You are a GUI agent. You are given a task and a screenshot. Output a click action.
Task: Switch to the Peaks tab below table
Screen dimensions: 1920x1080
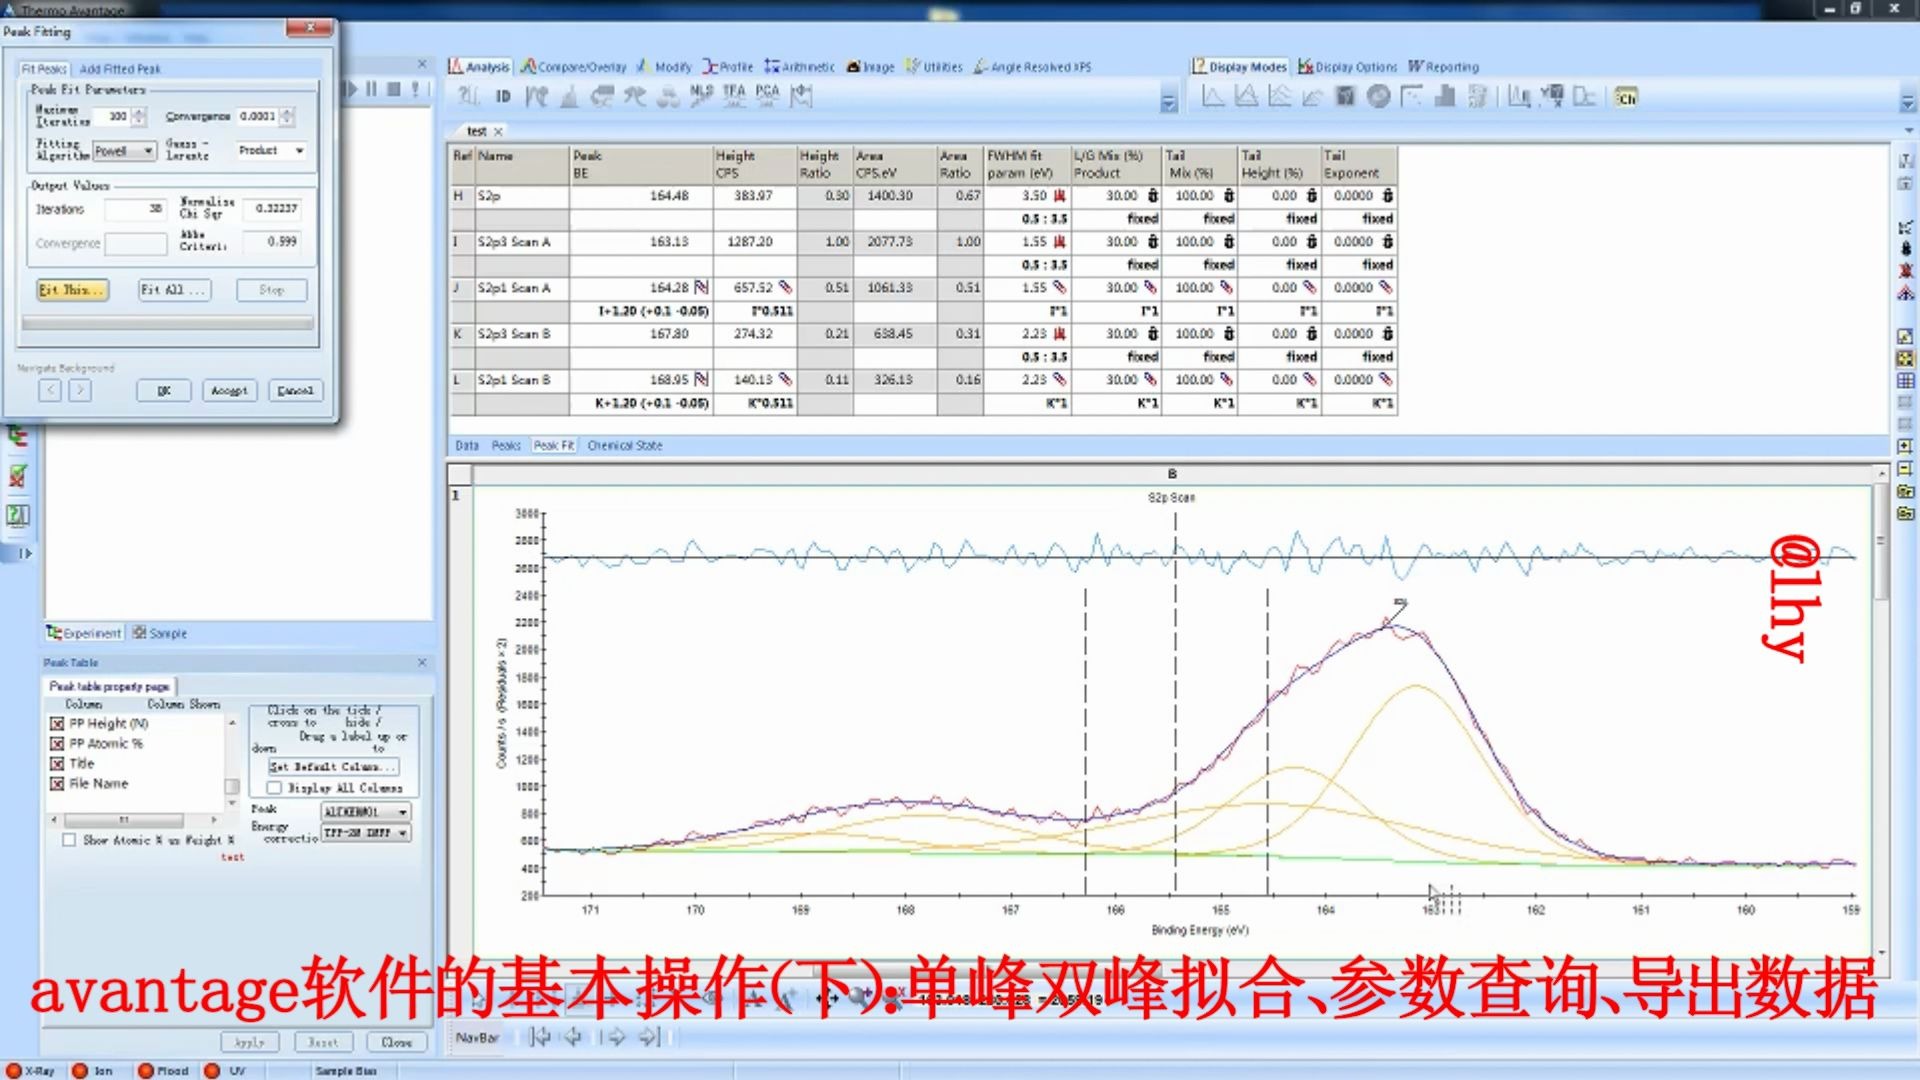506,446
